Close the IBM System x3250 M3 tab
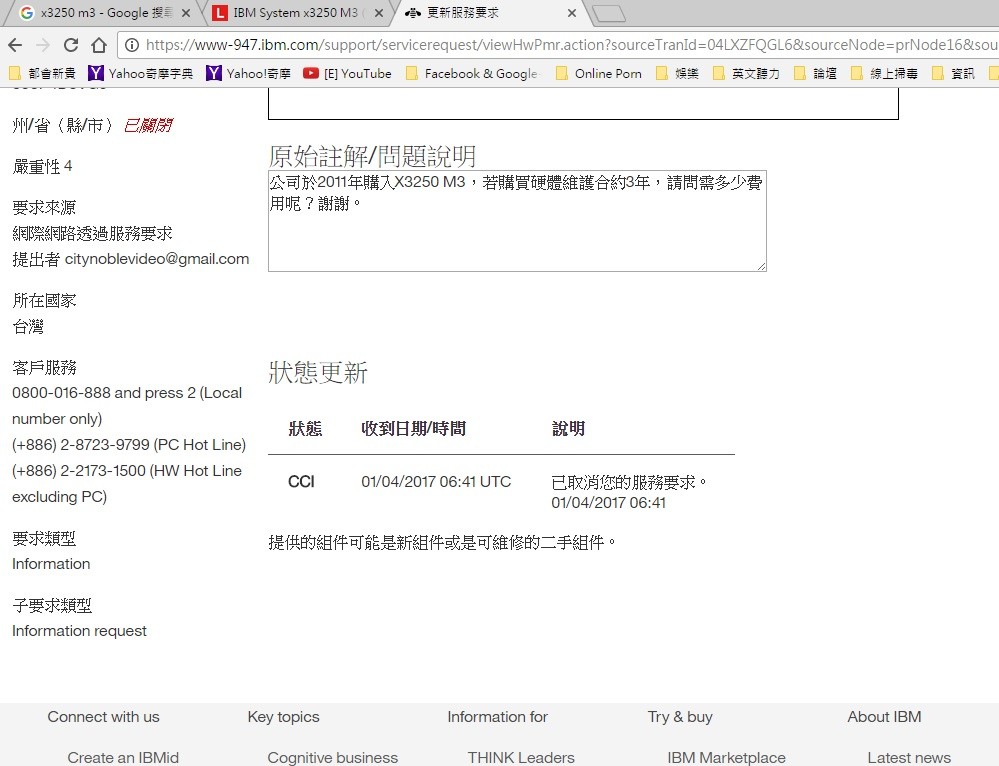 pyautogui.click(x=378, y=13)
